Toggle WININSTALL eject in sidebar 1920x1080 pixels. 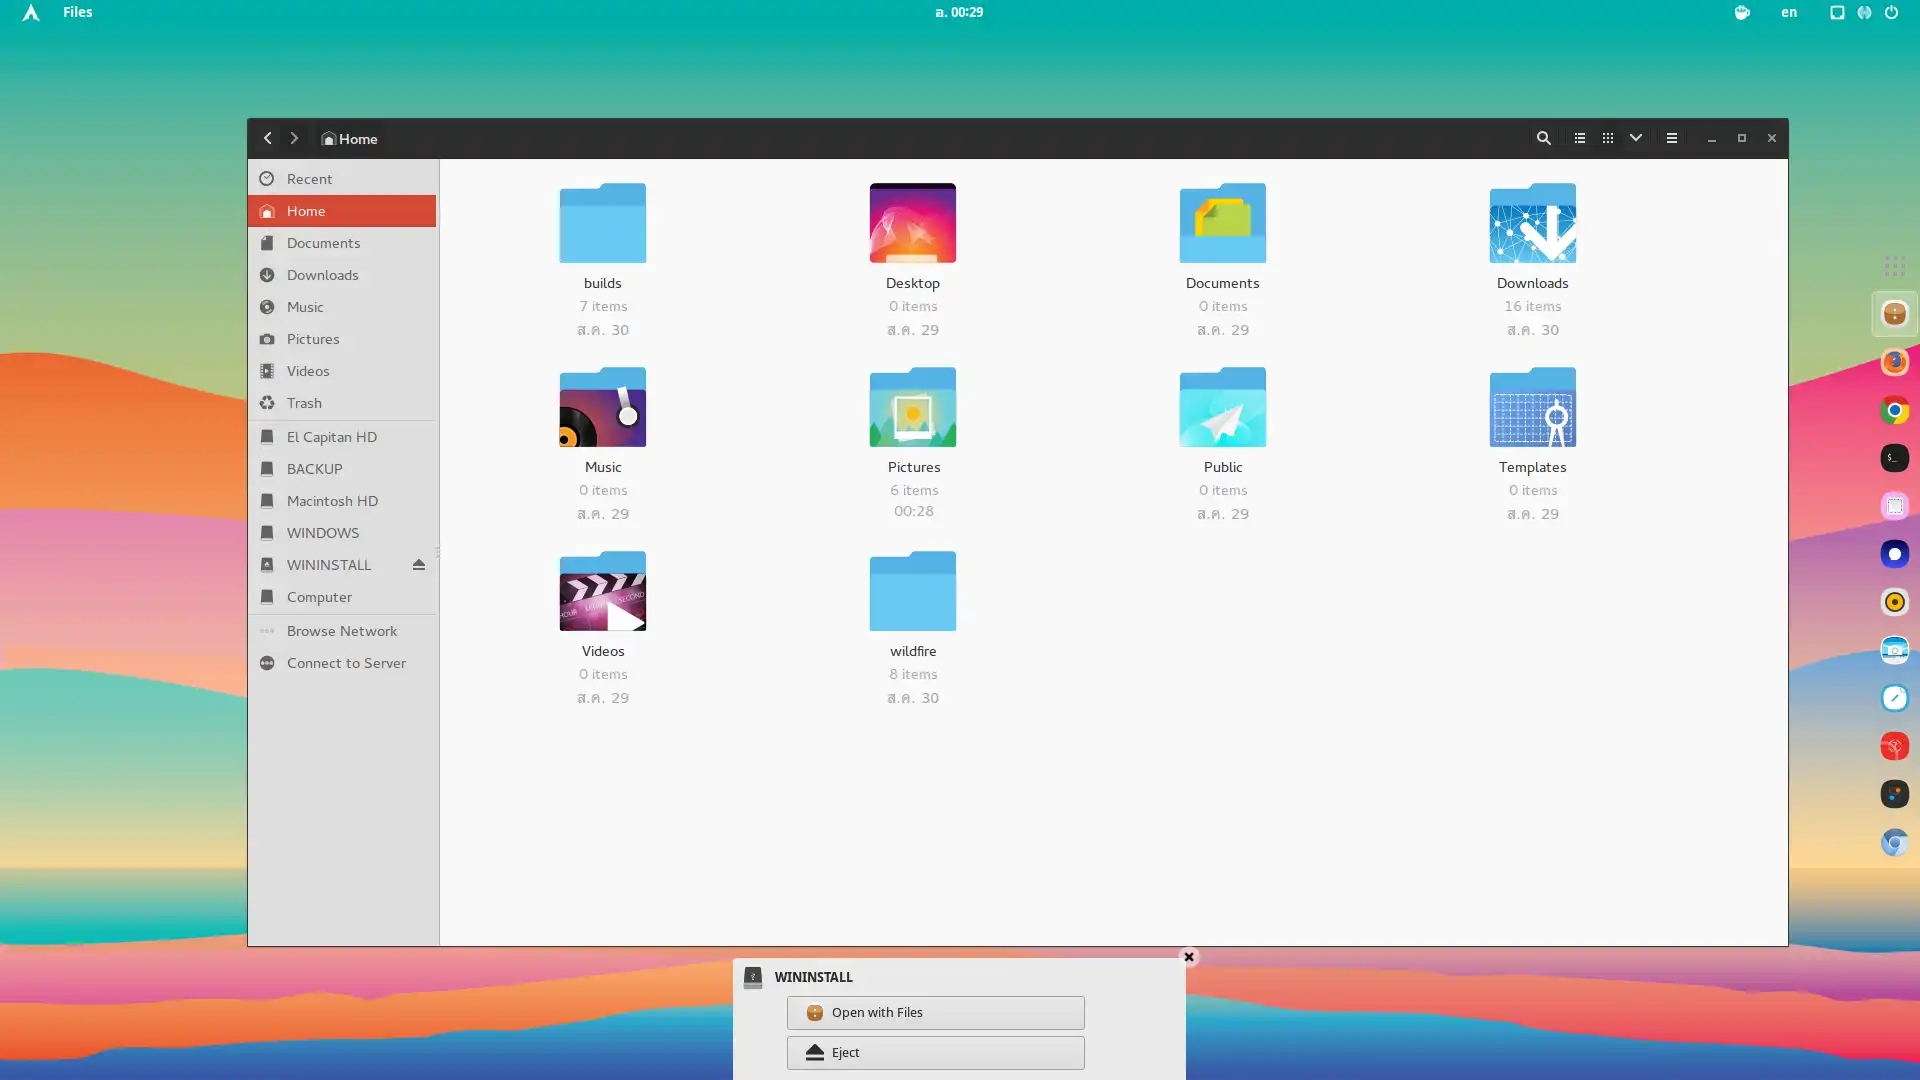click(x=419, y=564)
